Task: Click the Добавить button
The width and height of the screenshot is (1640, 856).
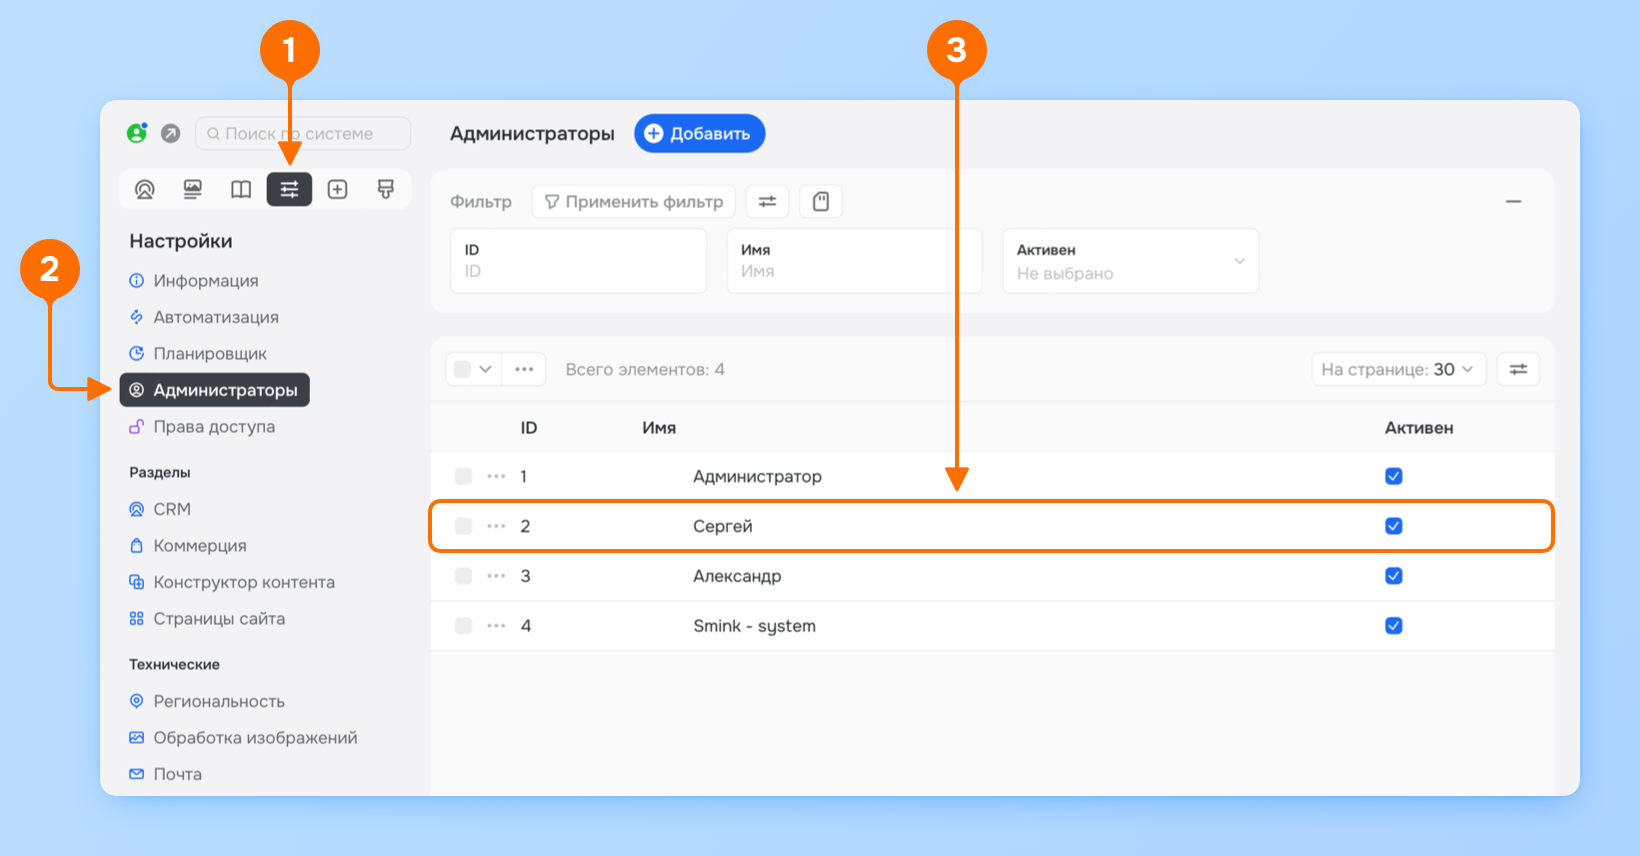Action: (x=700, y=134)
